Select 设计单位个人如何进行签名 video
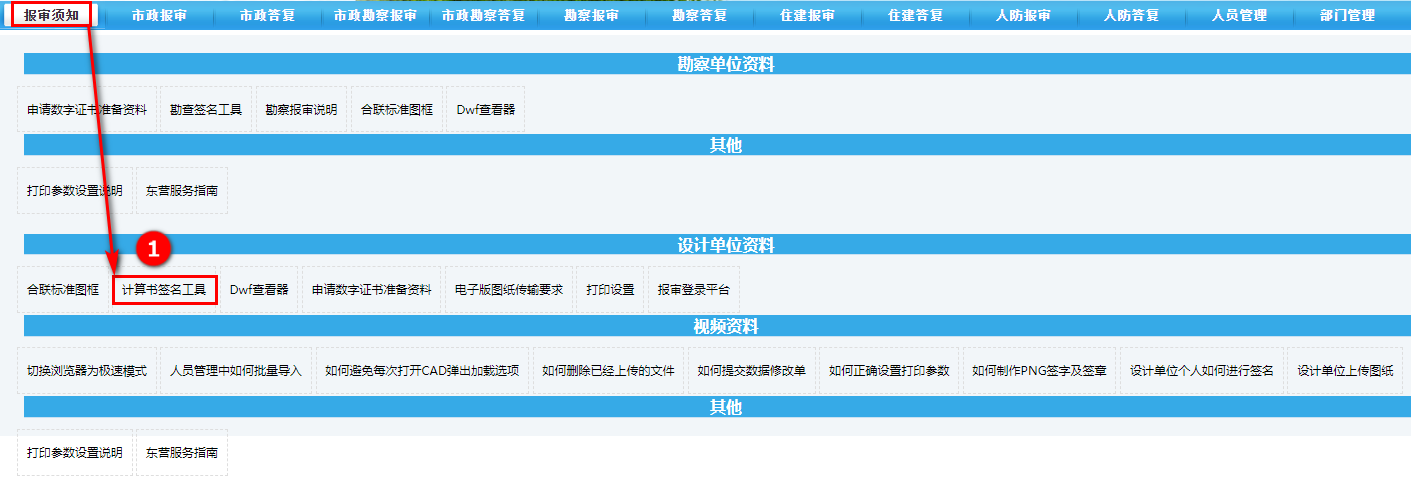This screenshot has width=1411, height=480. [x=1201, y=371]
